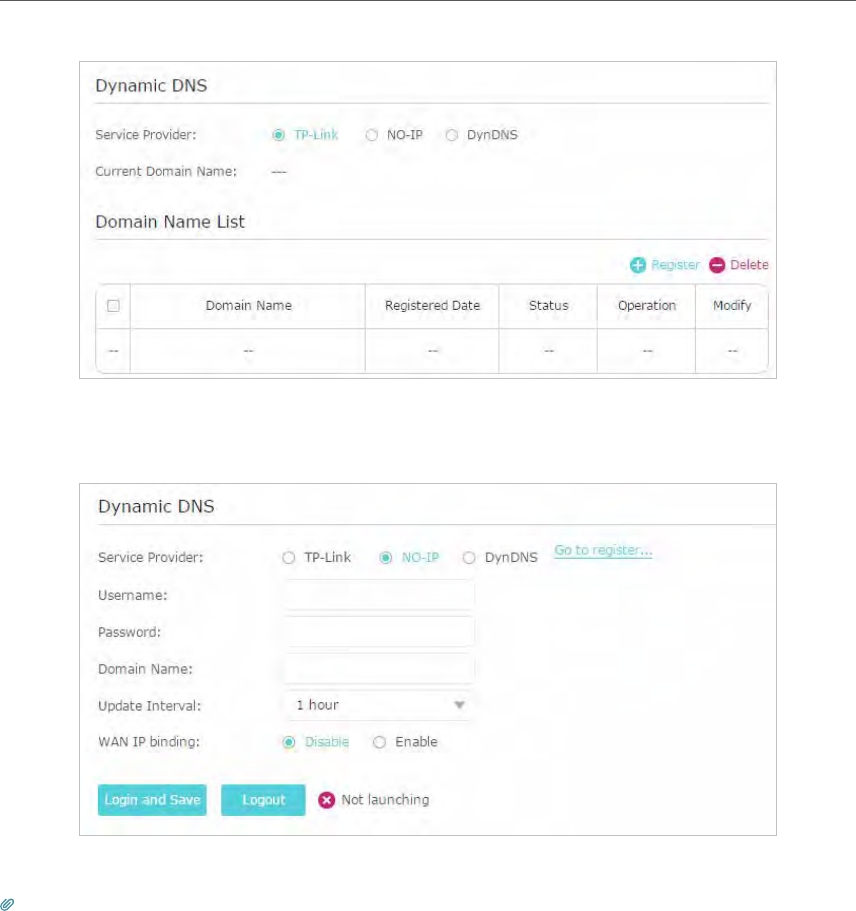This screenshot has width=856, height=911.
Task: Open the Update Interval dropdown arrow
Action: [459, 705]
